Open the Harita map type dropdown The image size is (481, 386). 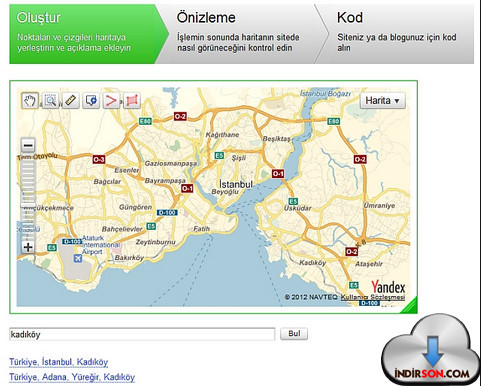(383, 101)
